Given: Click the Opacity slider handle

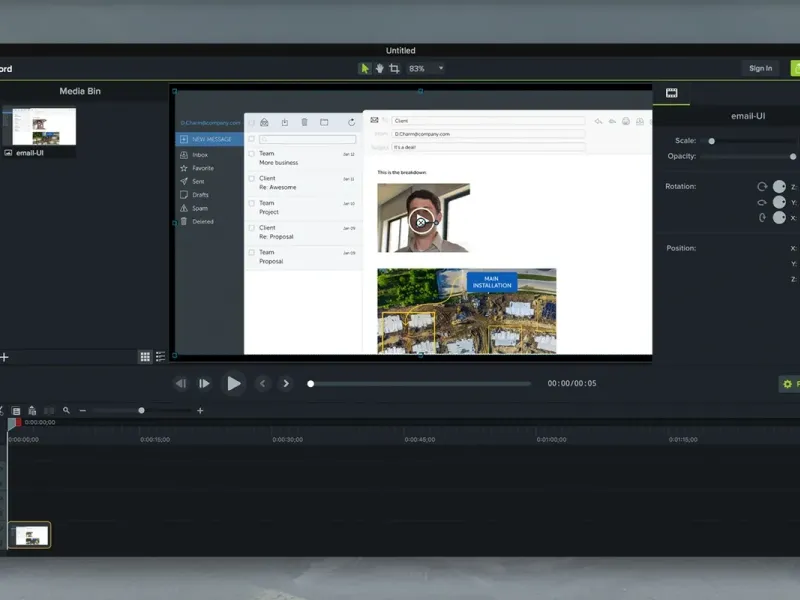Looking at the screenshot, I should (793, 156).
